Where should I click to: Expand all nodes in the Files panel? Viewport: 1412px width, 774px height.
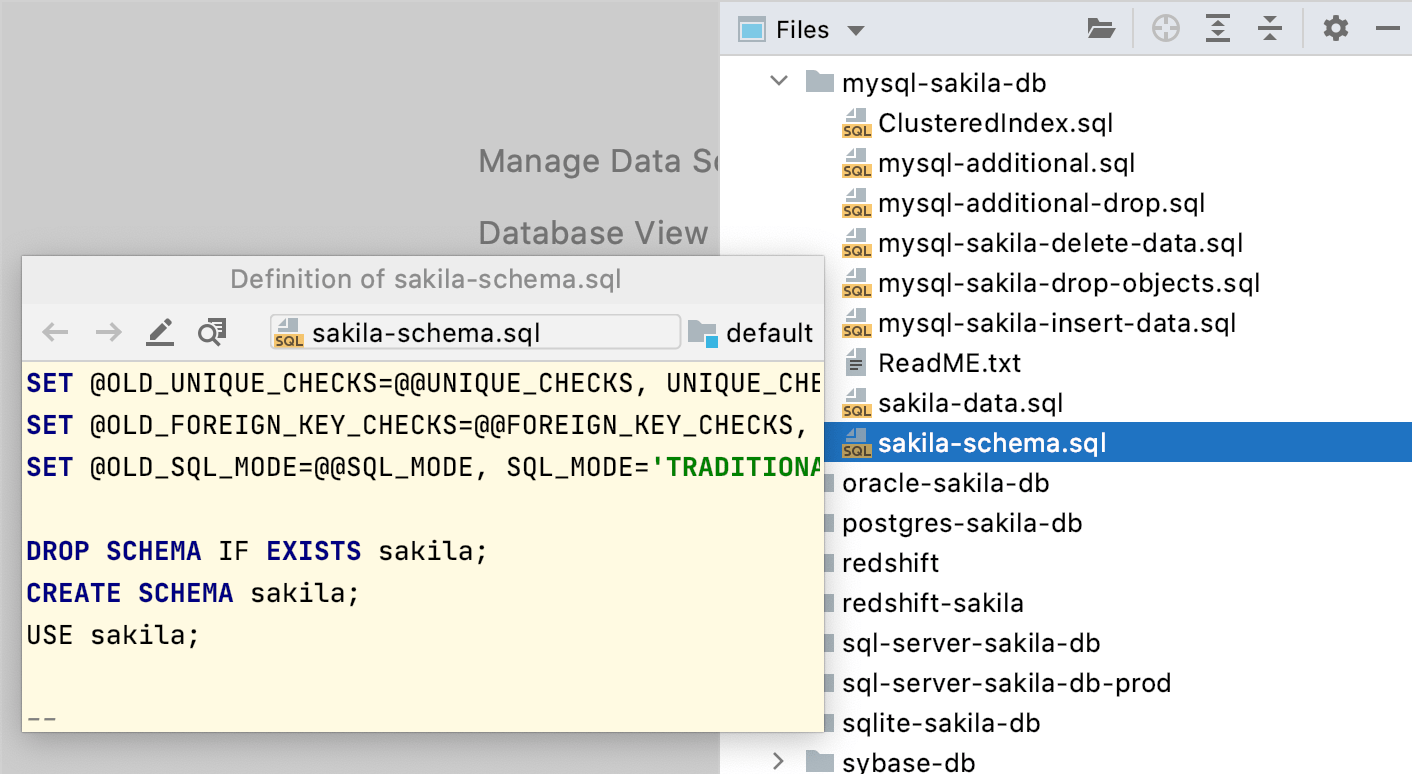click(1218, 28)
